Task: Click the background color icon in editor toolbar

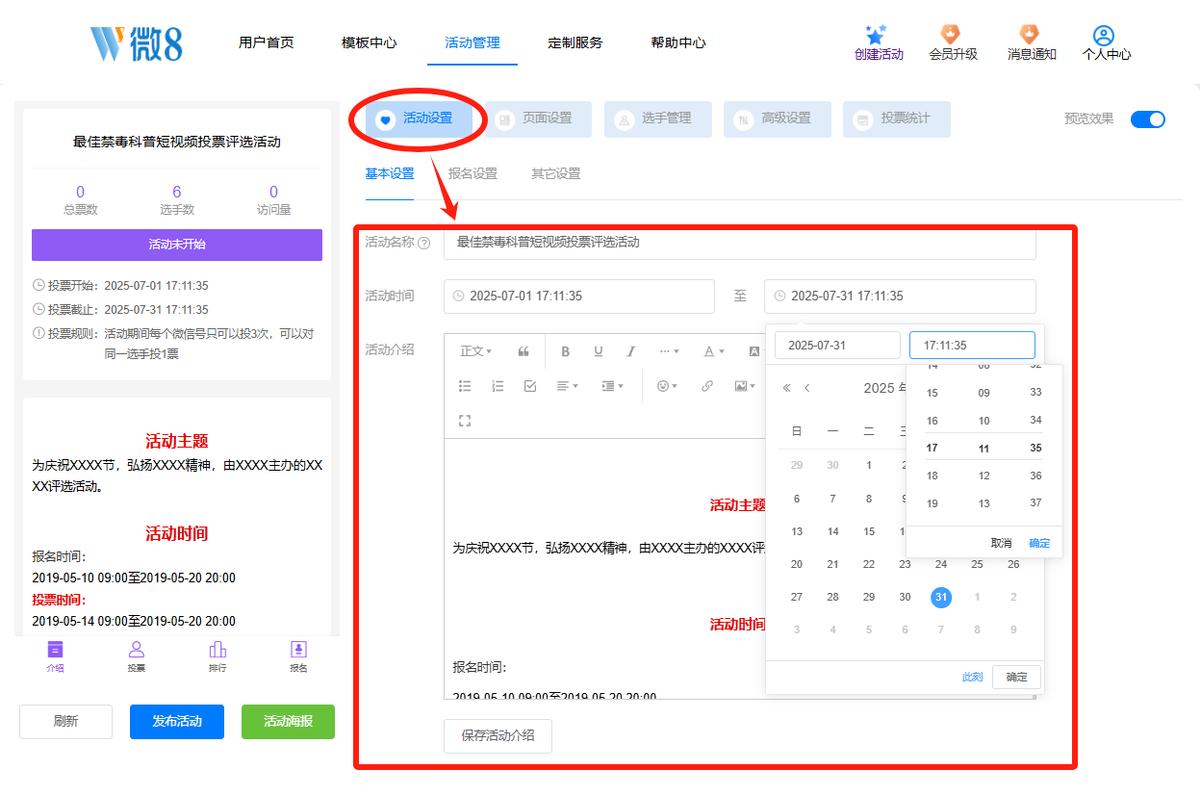Action: (754, 351)
